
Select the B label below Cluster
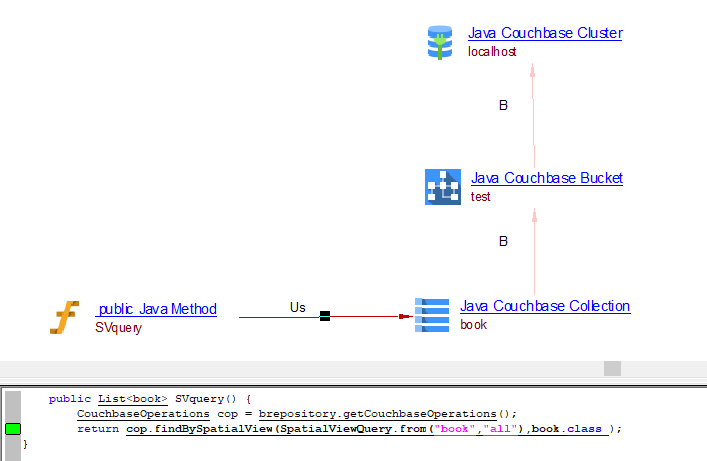coord(503,105)
